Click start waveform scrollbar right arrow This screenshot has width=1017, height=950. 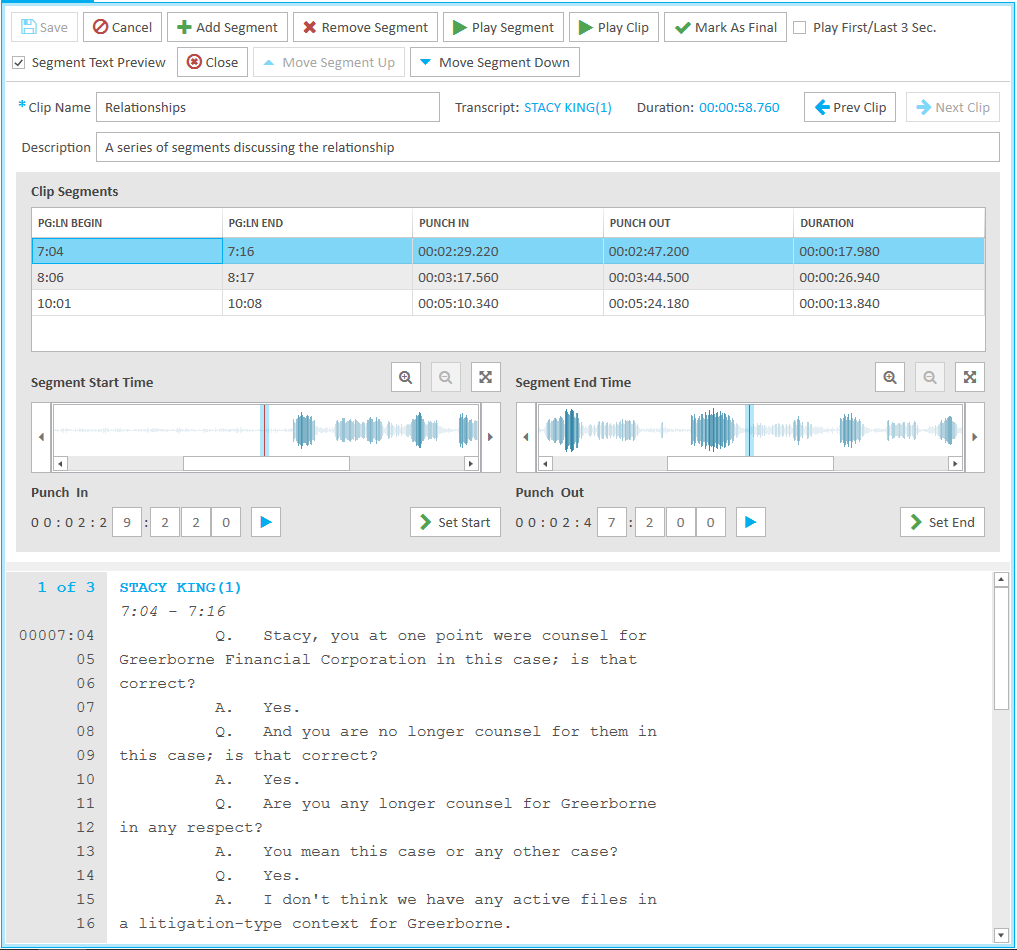click(x=471, y=464)
